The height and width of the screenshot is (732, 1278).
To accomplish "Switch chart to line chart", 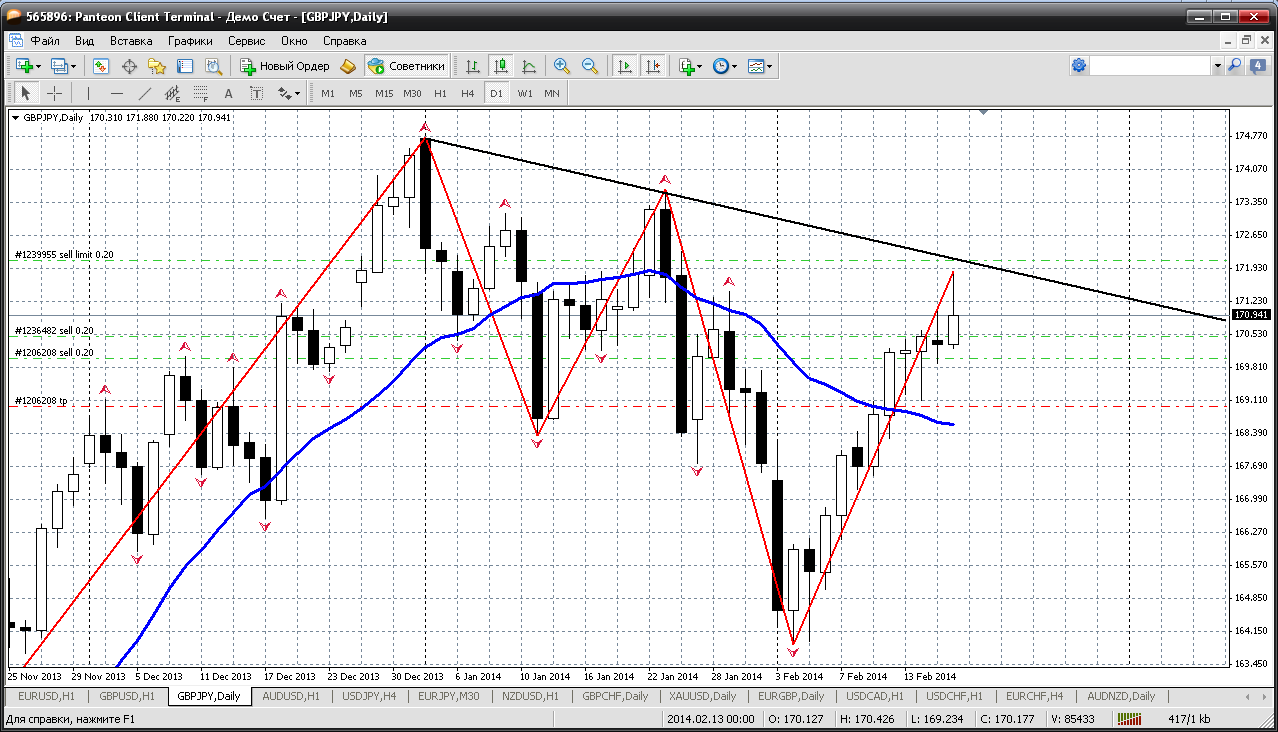I will pyautogui.click(x=529, y=66).
